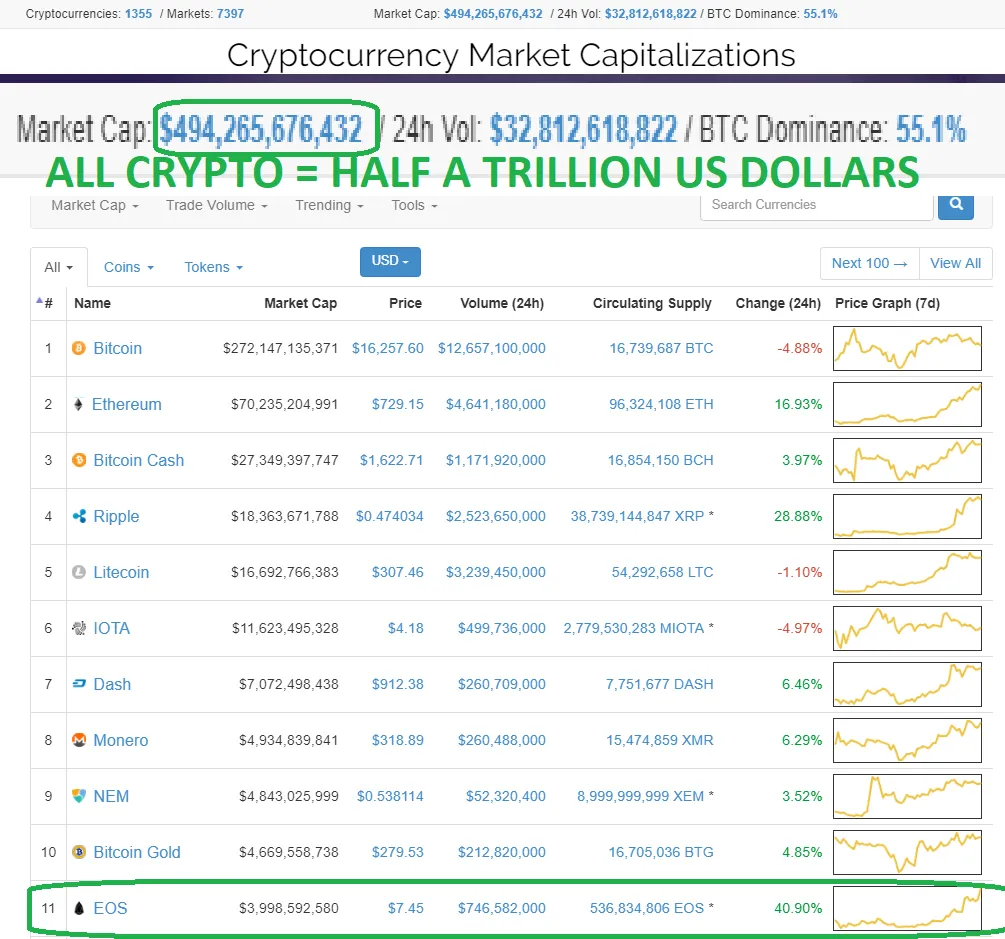Open the Ripple link
1005x939 pixels.
116,516
